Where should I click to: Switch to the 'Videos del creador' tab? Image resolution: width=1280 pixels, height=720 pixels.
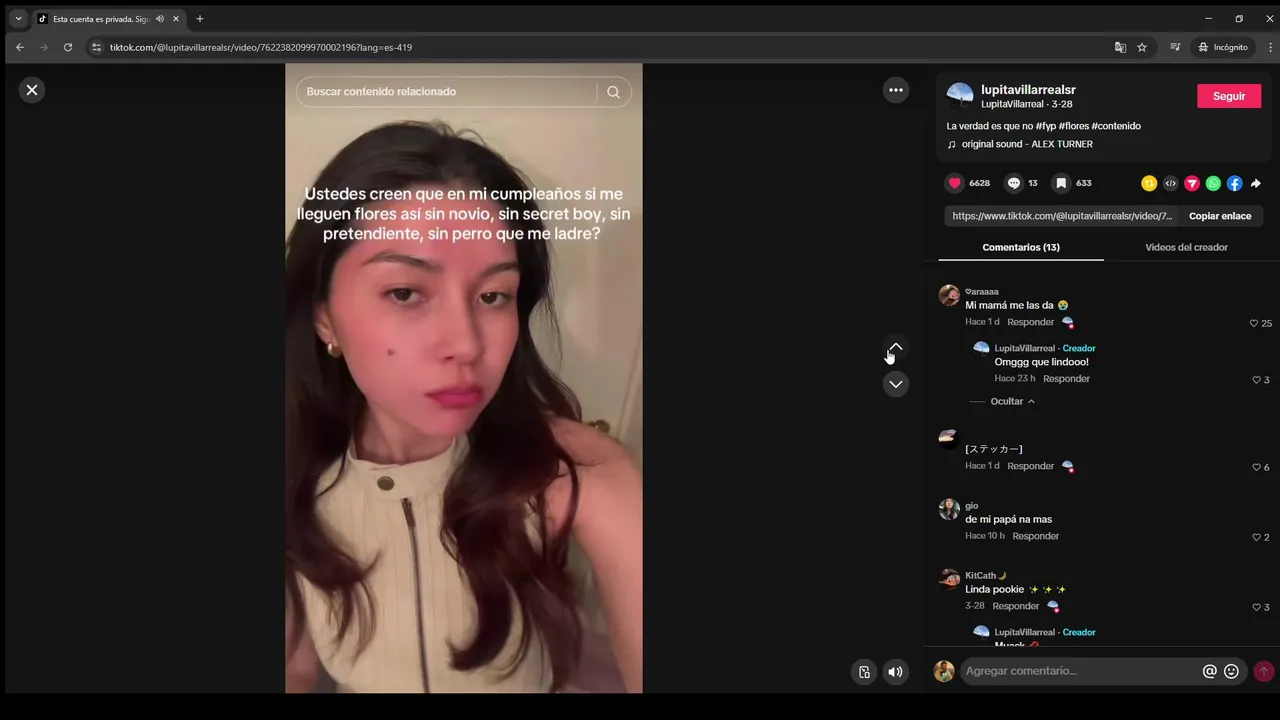1186,247
